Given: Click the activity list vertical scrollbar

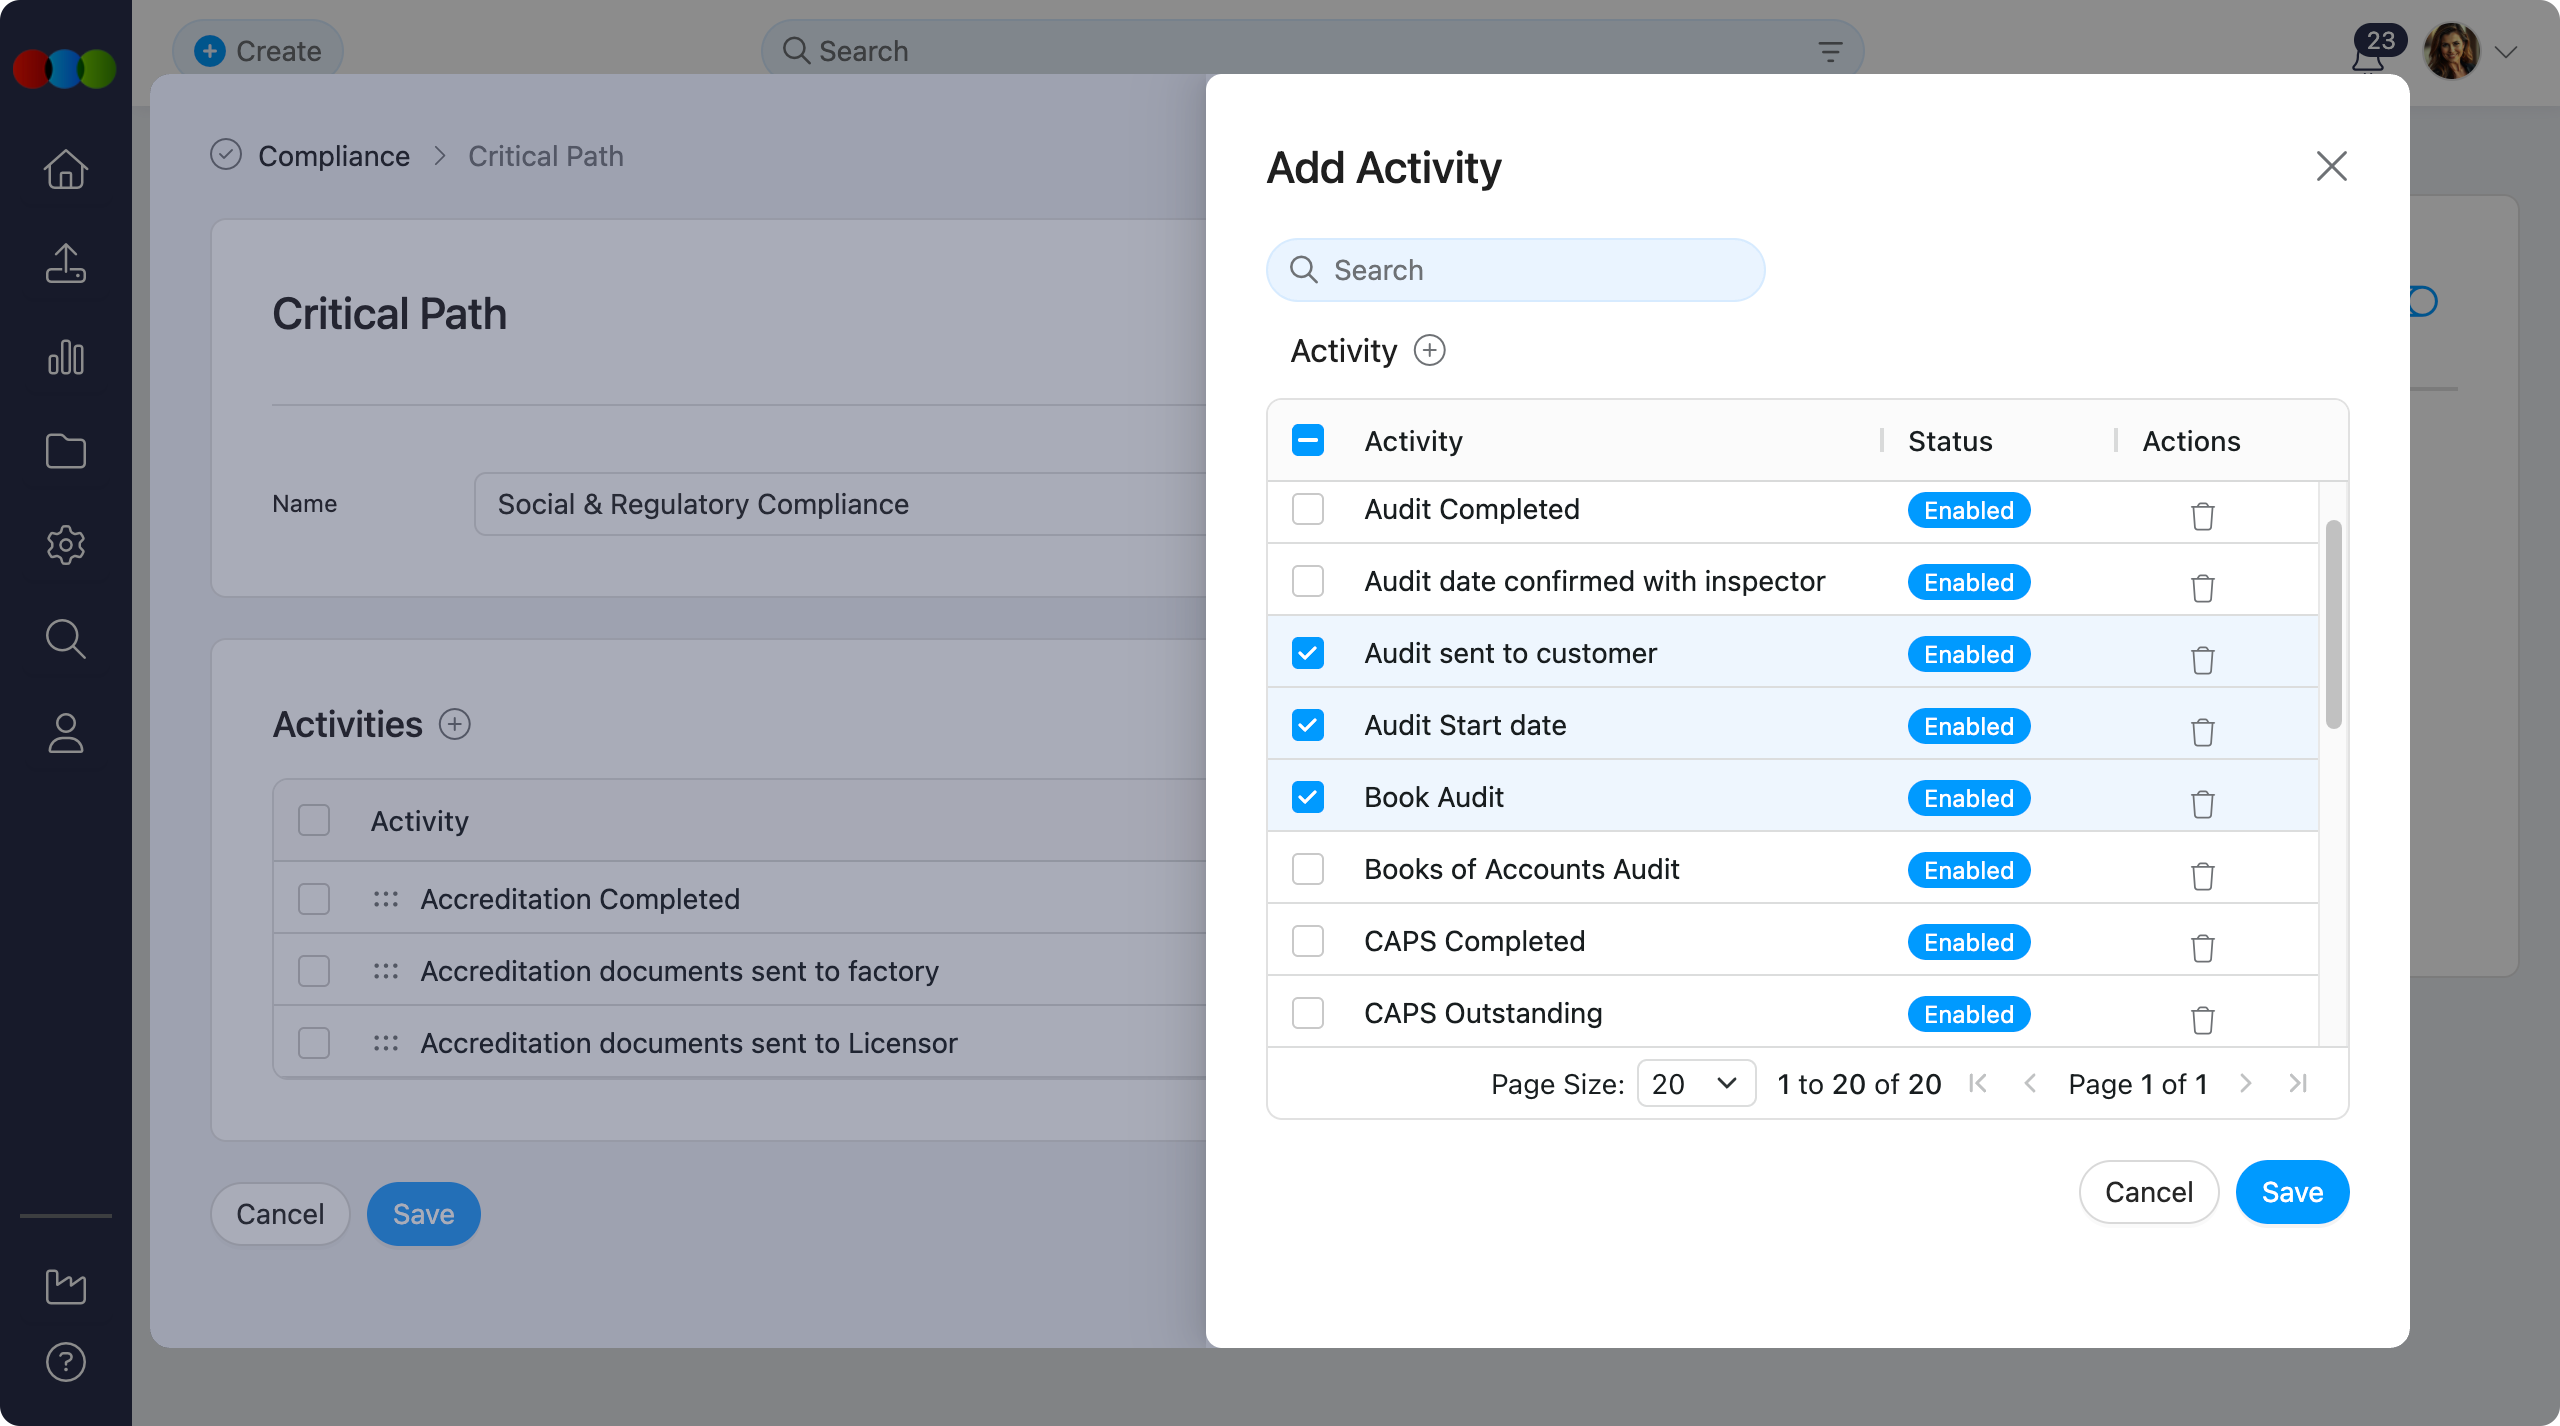Looking at the screenshot, I should (2334, 625).
